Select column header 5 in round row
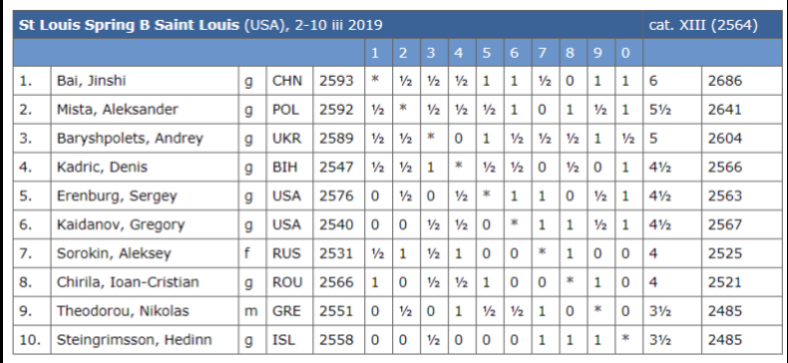Viewport: 788px width, 363px height. (486, 53)
